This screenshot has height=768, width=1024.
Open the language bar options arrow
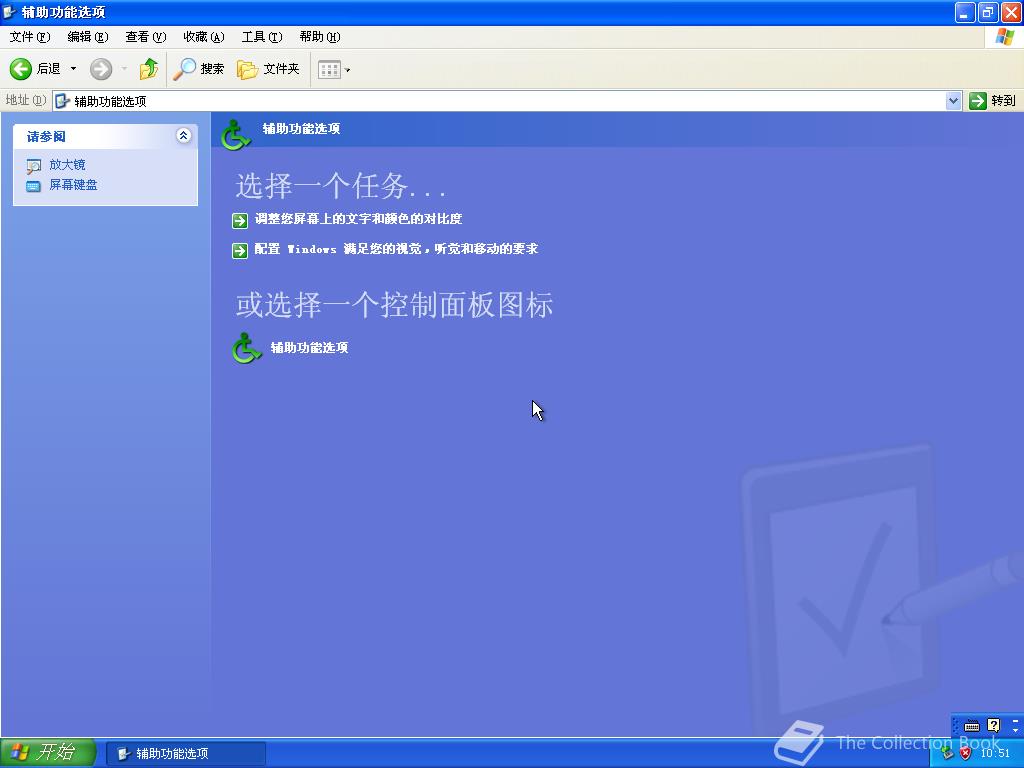[x=1015, y=729]
